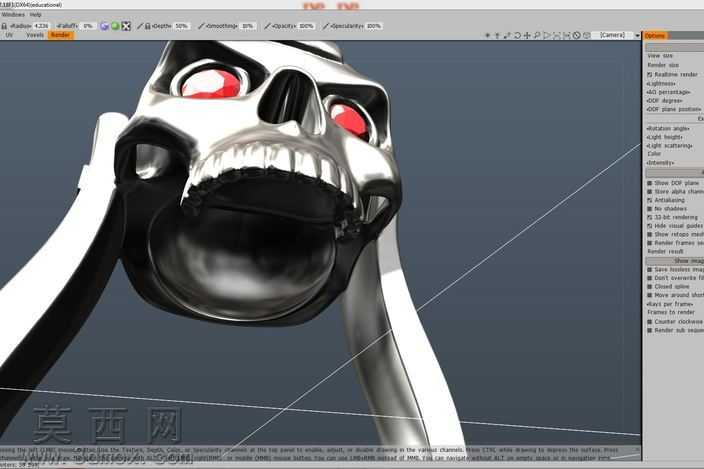Select the Options panel tab
This screenshot has width=704, height=469.
tap(656, 35)
